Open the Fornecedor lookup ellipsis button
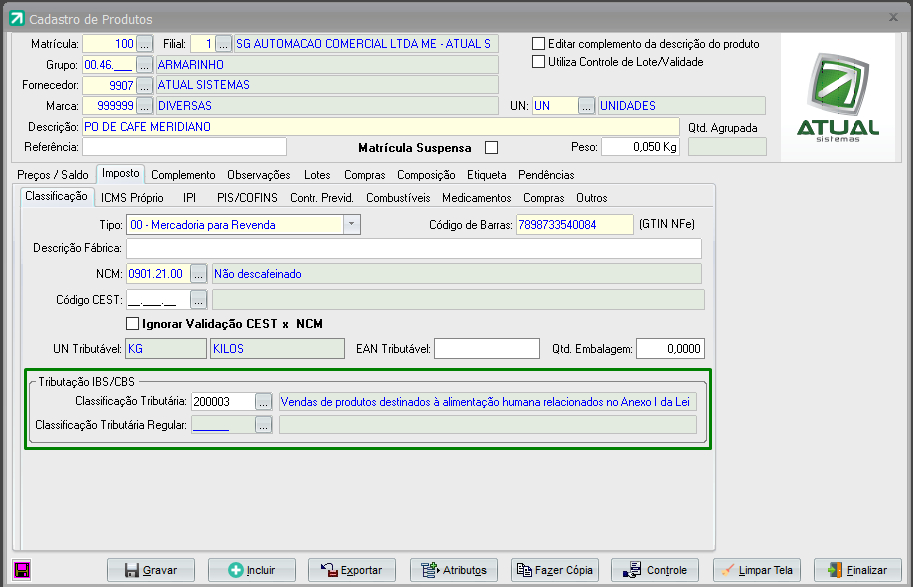This screenshot has width=913, height=587. tap(145, 86)
